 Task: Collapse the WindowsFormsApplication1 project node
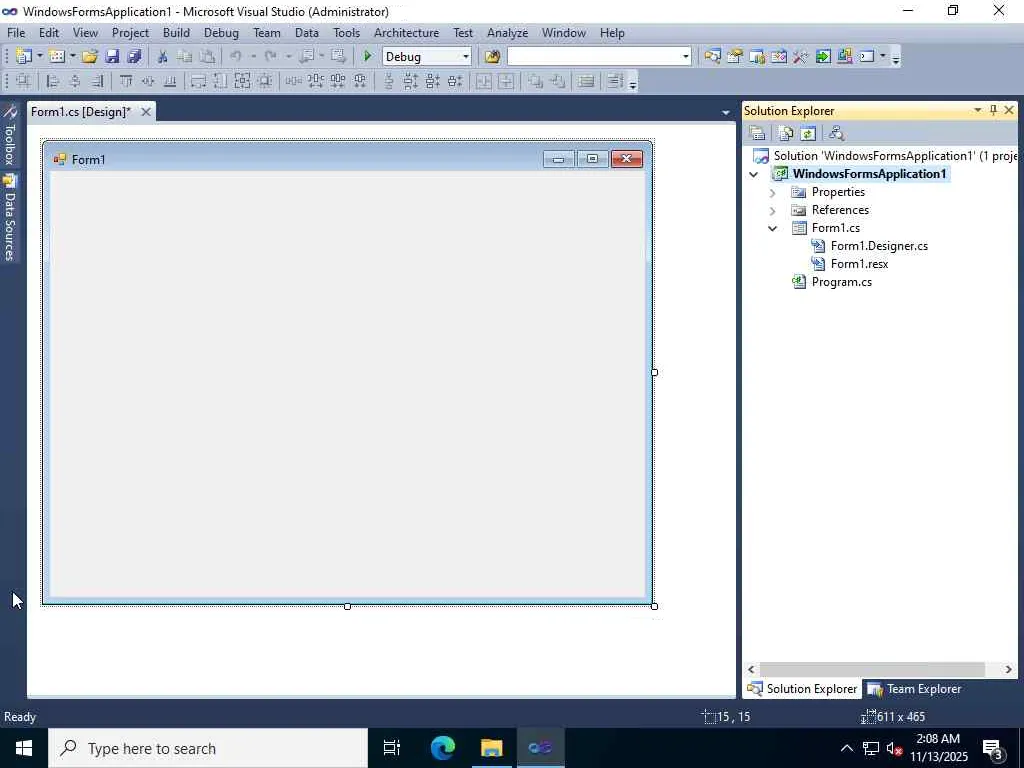(754, 174)
